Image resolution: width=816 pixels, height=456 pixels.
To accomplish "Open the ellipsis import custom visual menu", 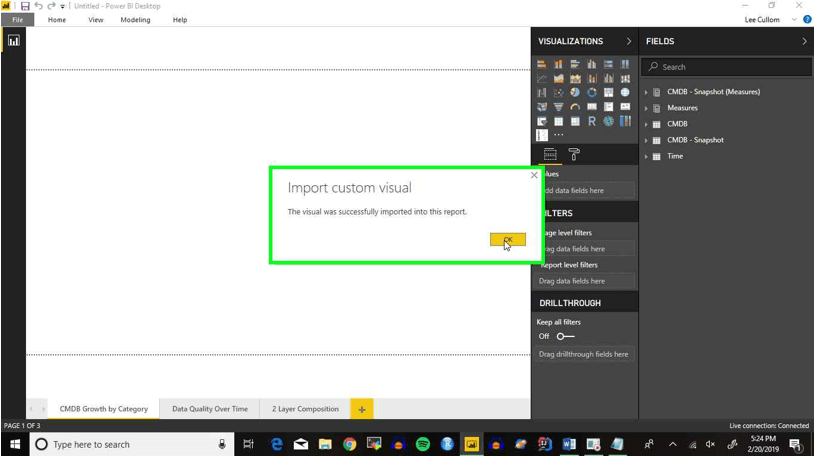I will (x=558, y=135).
